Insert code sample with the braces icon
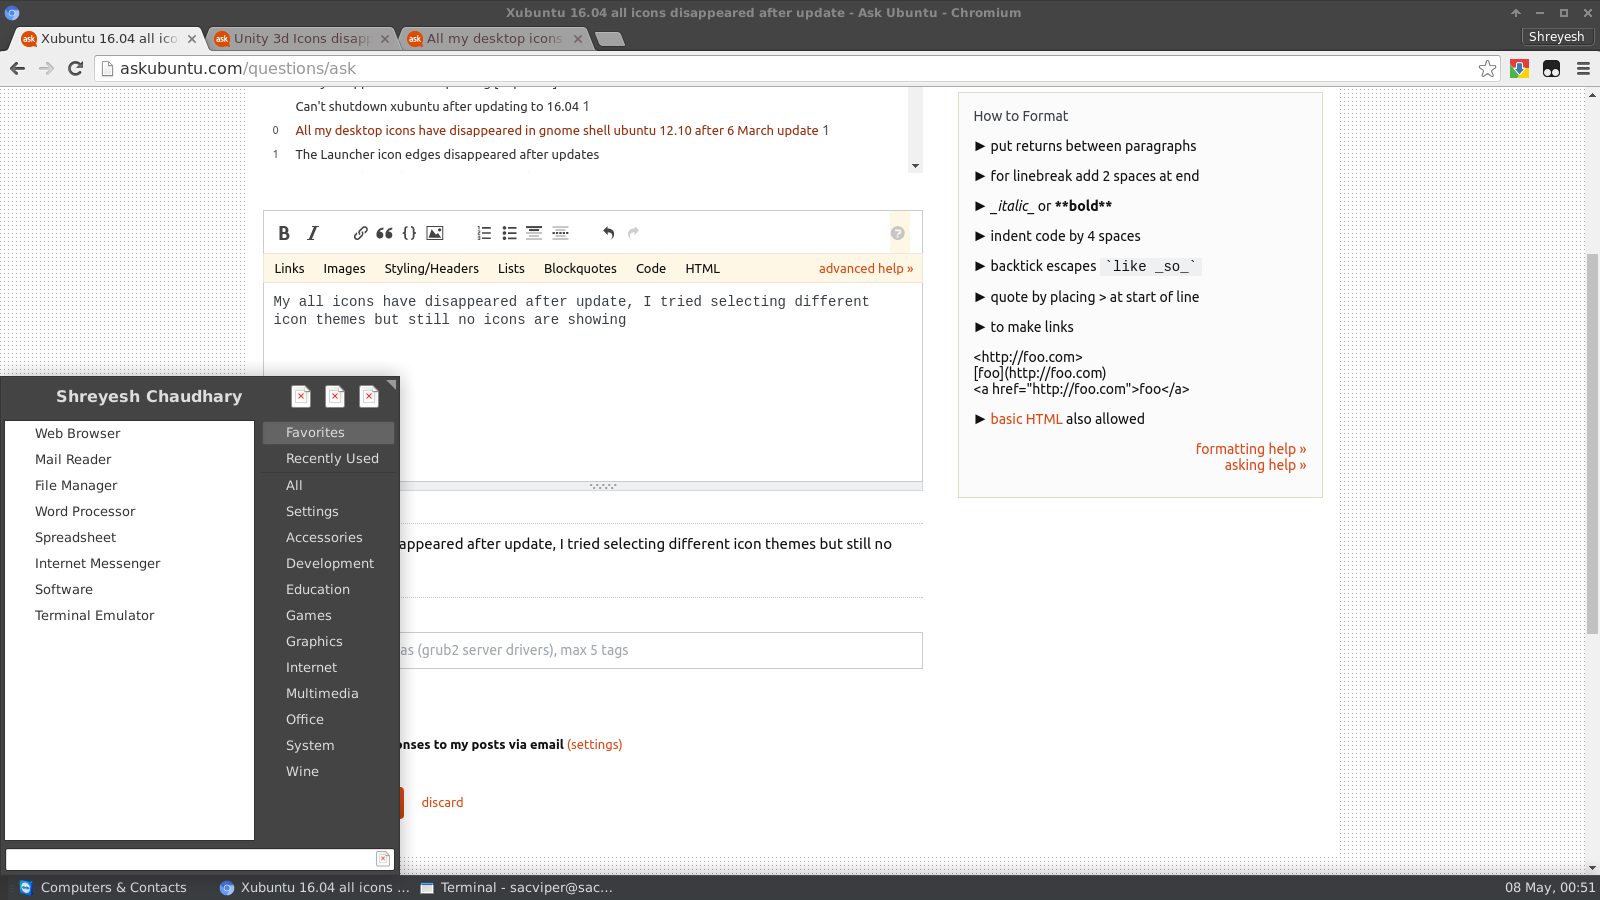This screenshot has width=1600, height=900. (409, 233)
